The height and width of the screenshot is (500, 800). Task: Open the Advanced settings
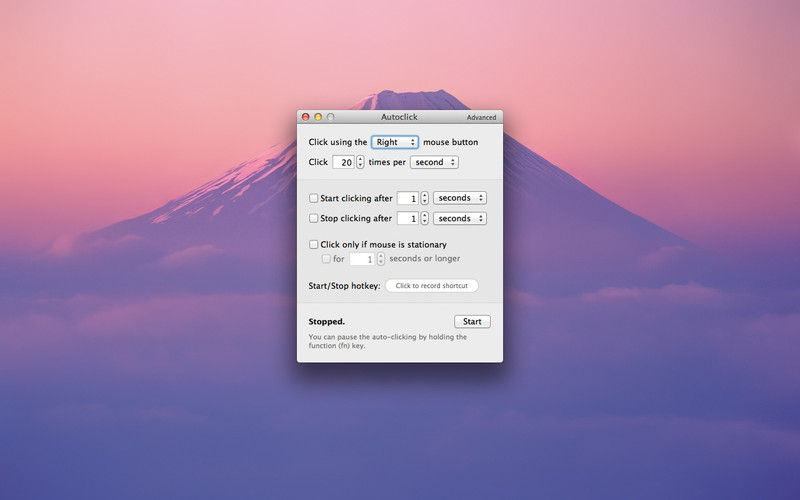[x=481, y=117]
